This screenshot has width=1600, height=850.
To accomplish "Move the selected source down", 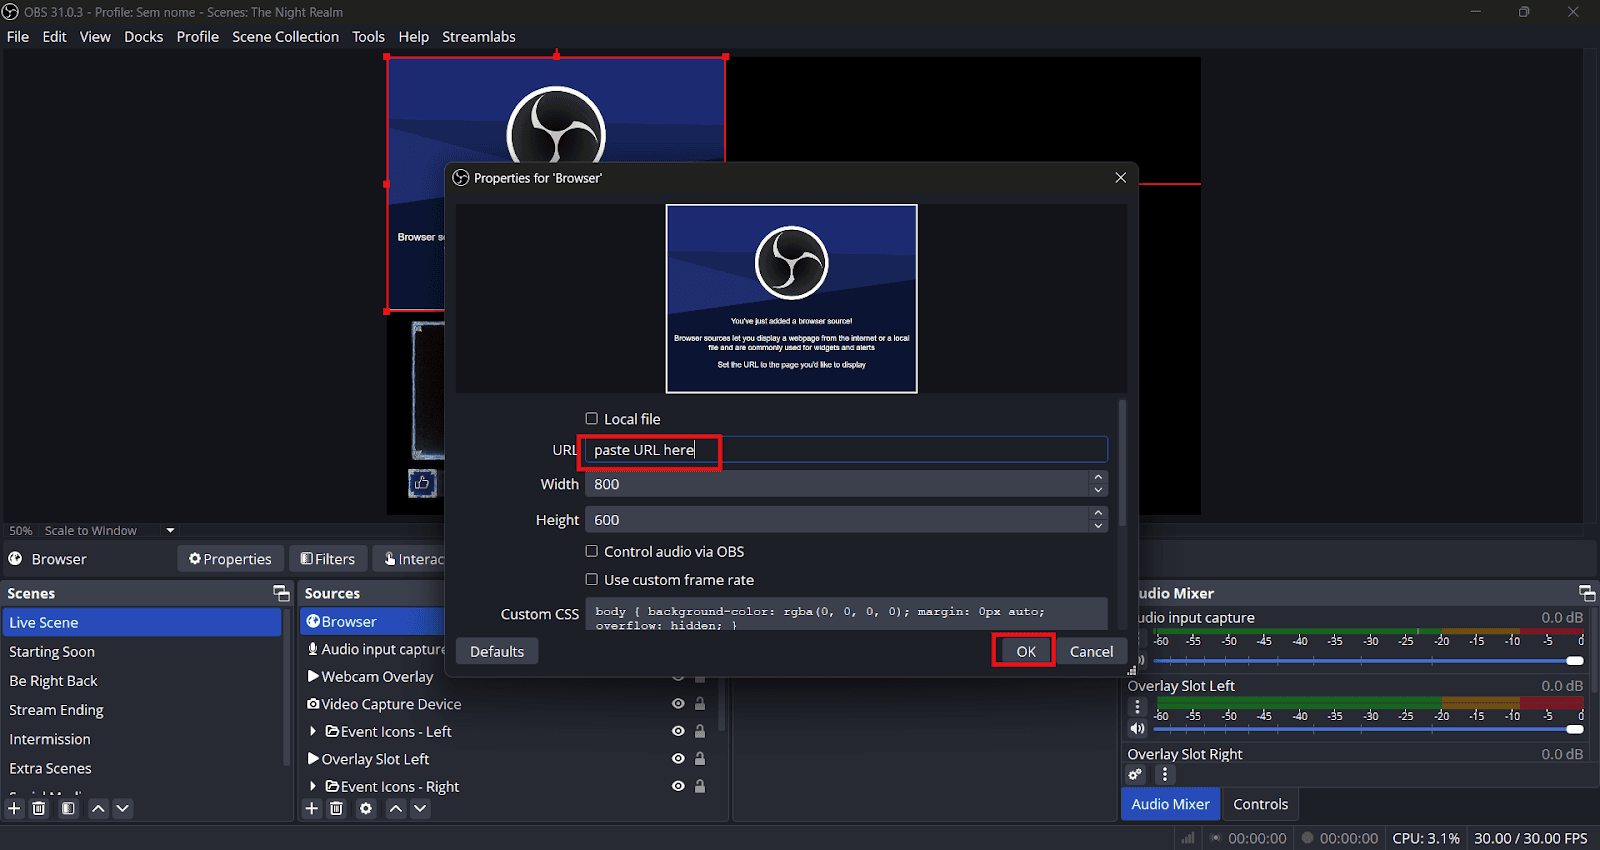I will (x=420, y=808).
